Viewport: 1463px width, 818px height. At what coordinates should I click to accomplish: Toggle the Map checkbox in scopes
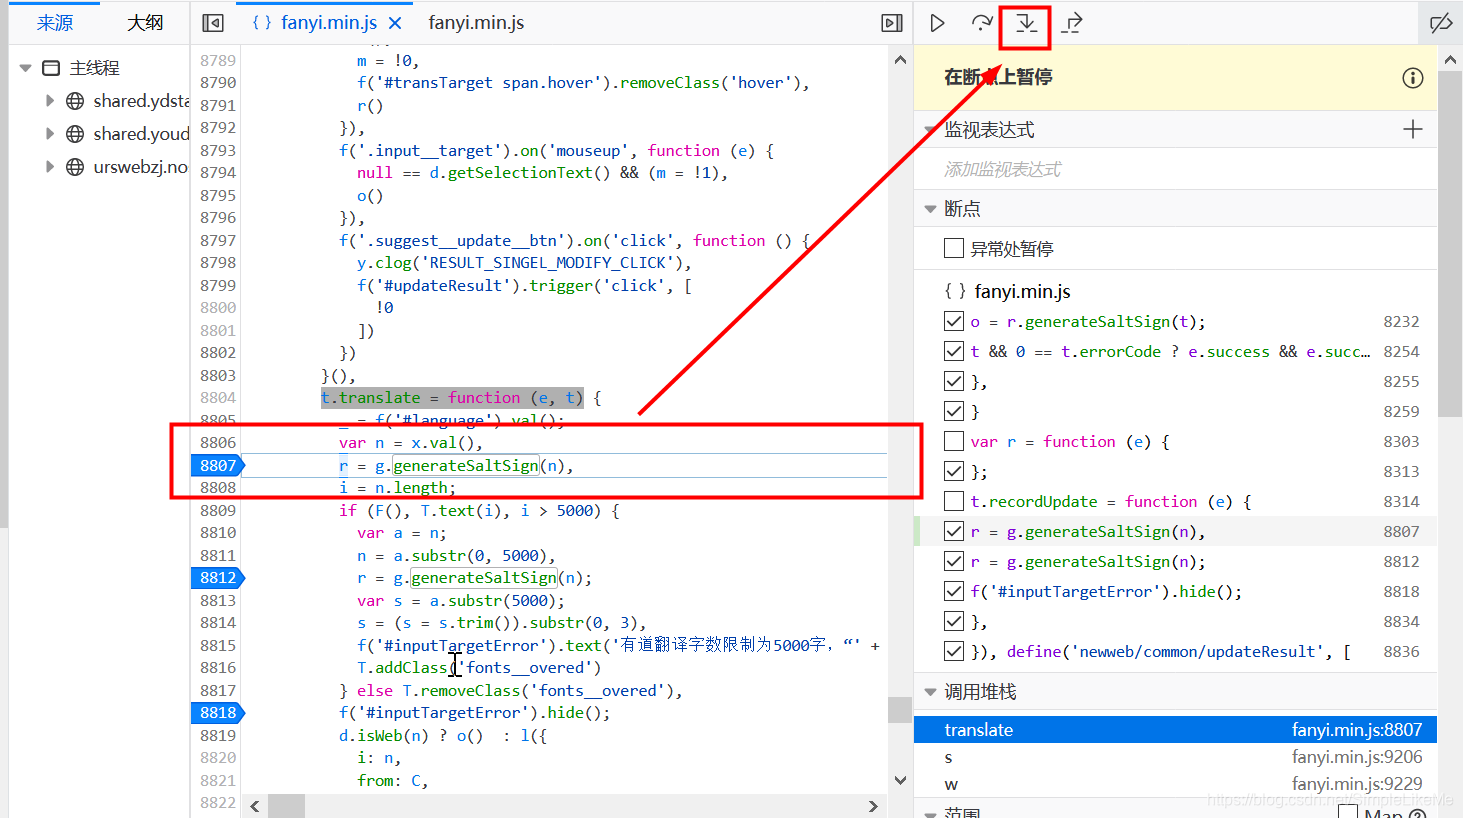pyautogui.click(x=1348, y=812)
